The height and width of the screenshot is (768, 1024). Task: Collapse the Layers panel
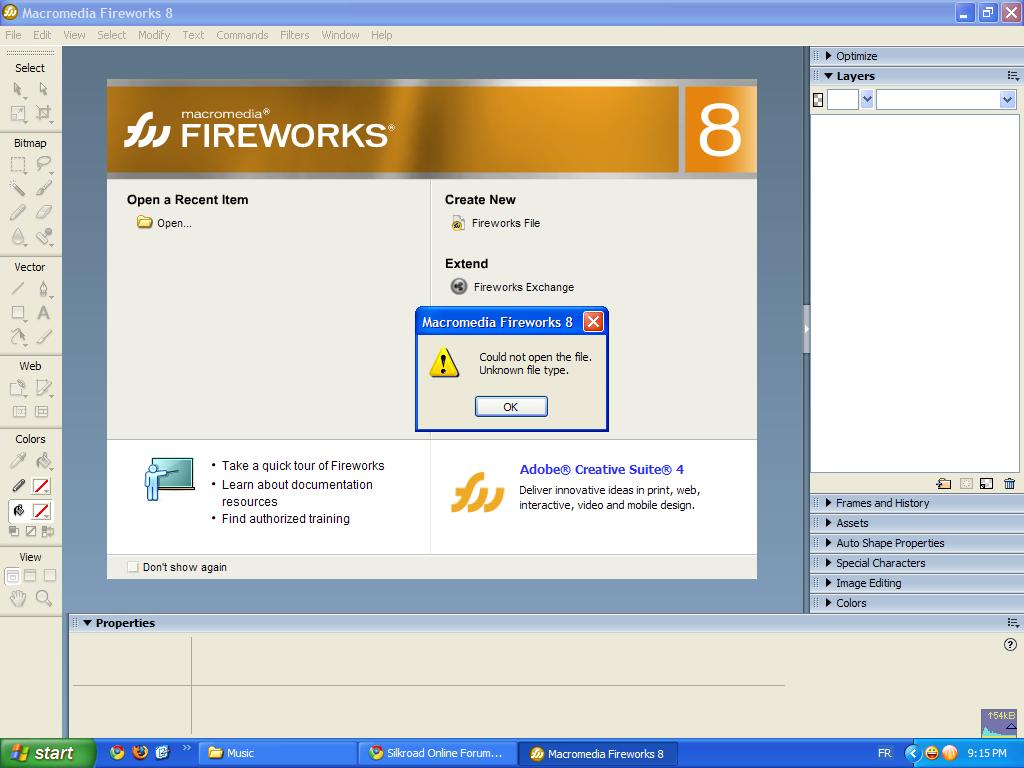(829, 76)
